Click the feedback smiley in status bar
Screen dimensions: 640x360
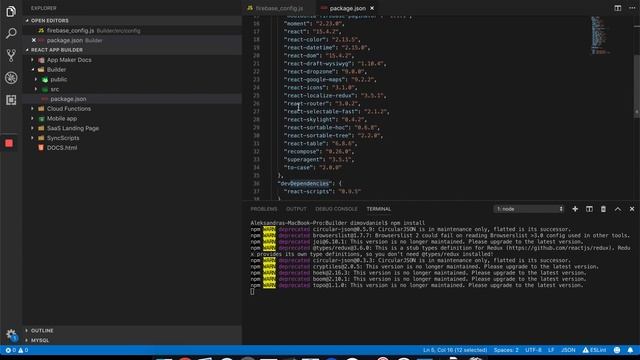point(617,350)
